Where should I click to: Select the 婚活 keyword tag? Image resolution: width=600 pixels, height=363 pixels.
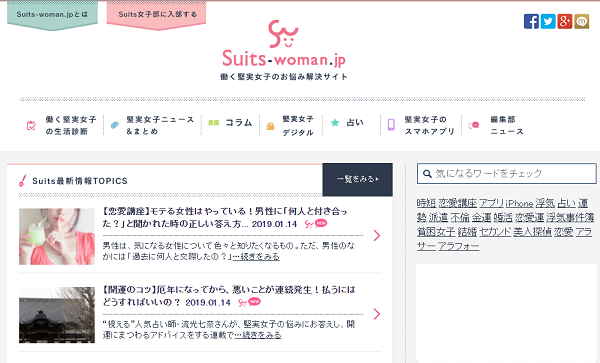503,218
